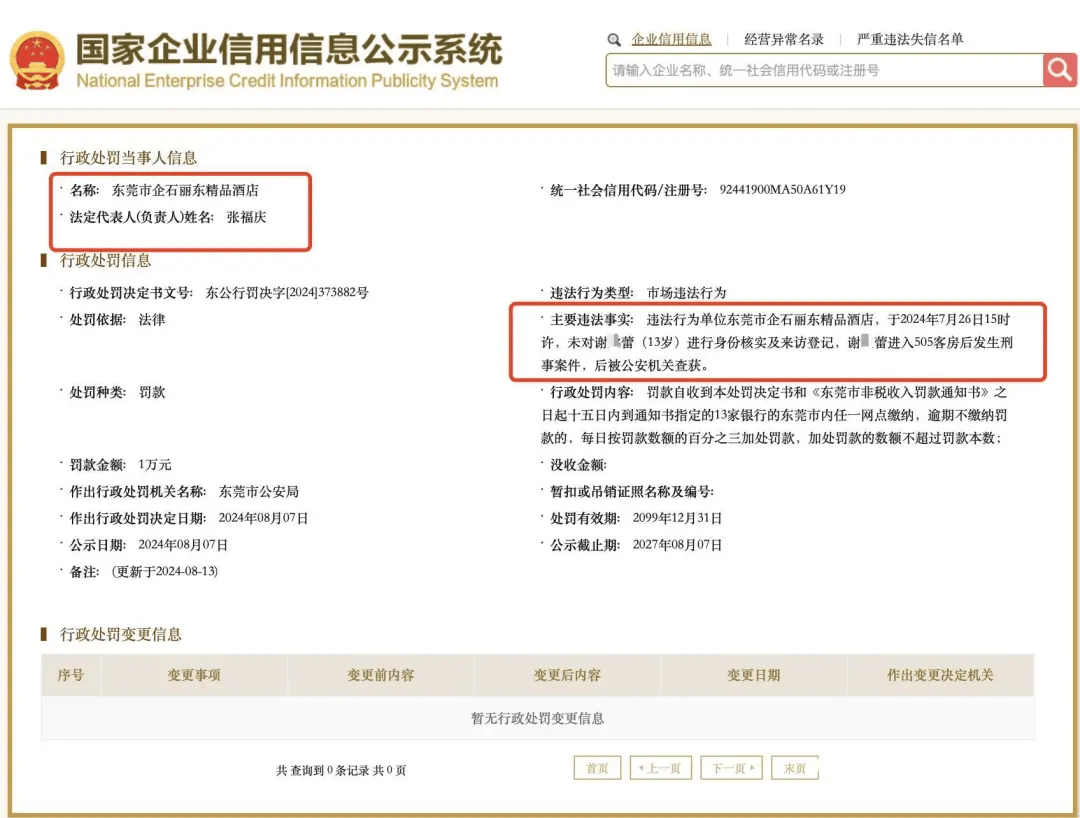
Task: Click authority name 东莞市公安局
Action: 258,492
